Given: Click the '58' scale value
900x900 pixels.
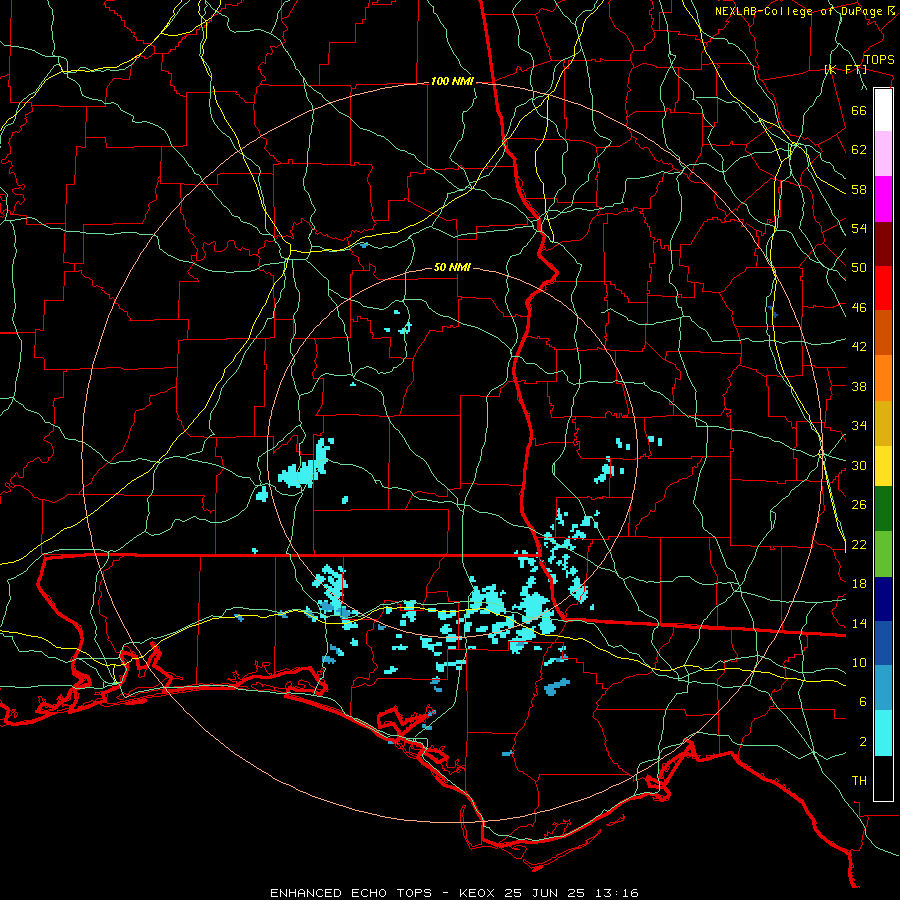Looking at the screenshot, I should click(x=859, y=189).
